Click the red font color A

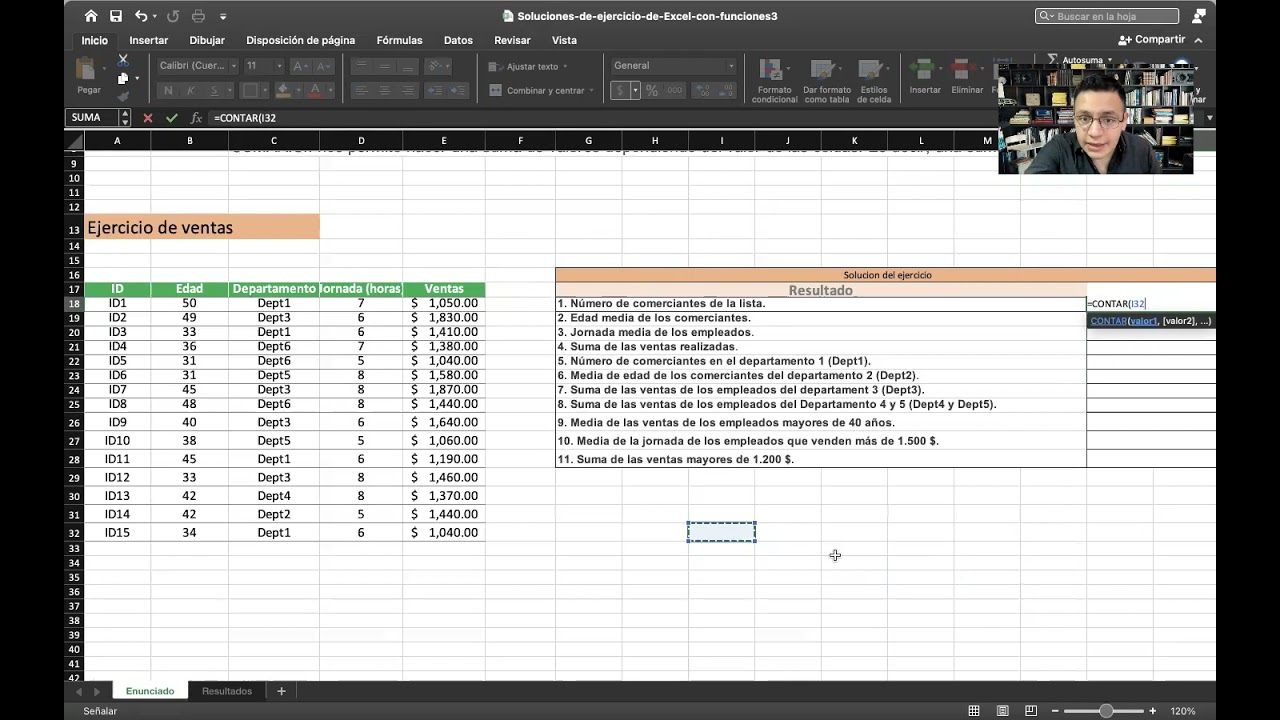tap(315, 91)
